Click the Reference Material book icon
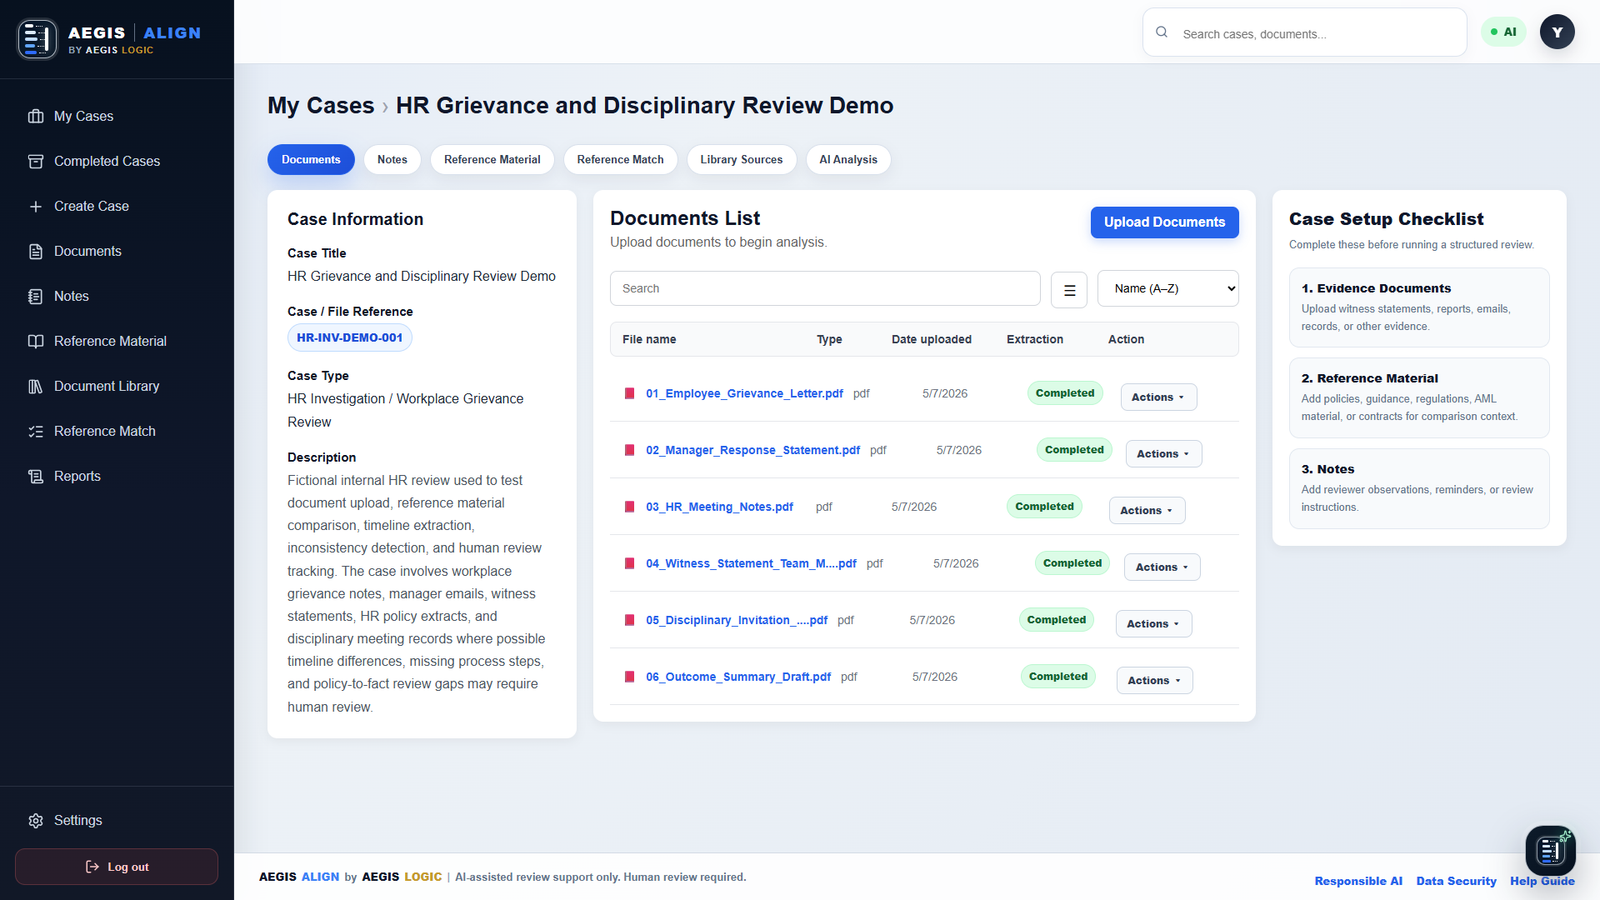 36,341
